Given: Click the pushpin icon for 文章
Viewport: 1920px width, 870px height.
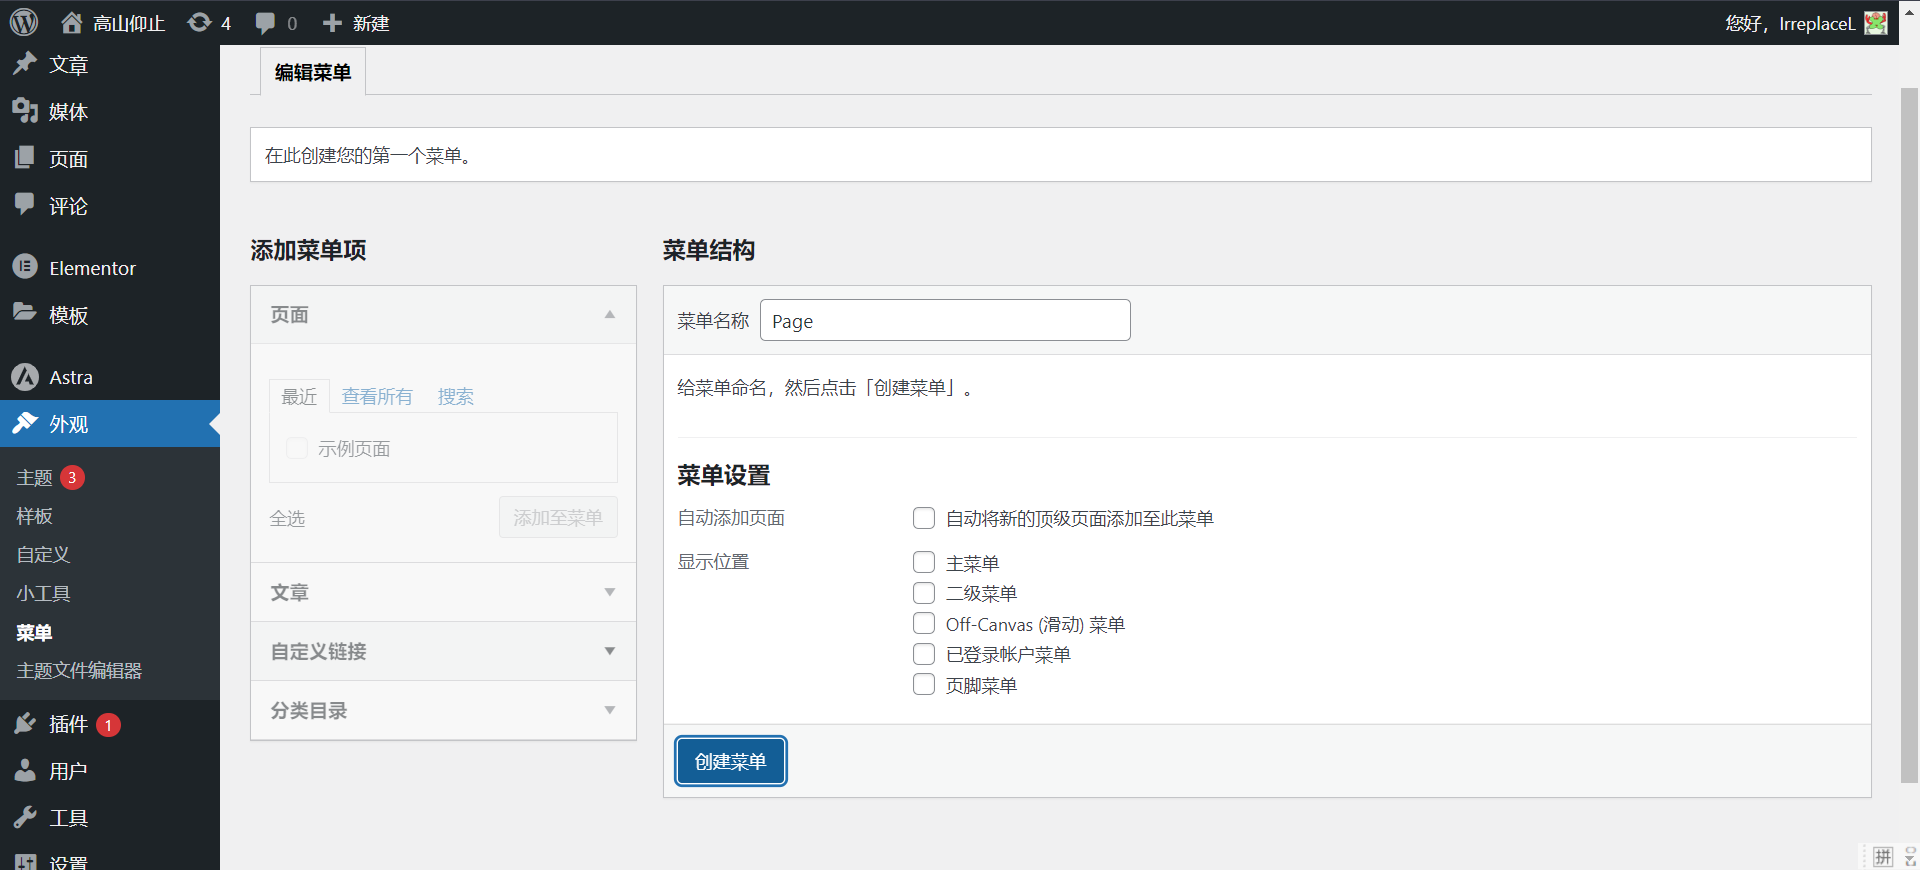Looking at the screenshot, I should (25, 64).
